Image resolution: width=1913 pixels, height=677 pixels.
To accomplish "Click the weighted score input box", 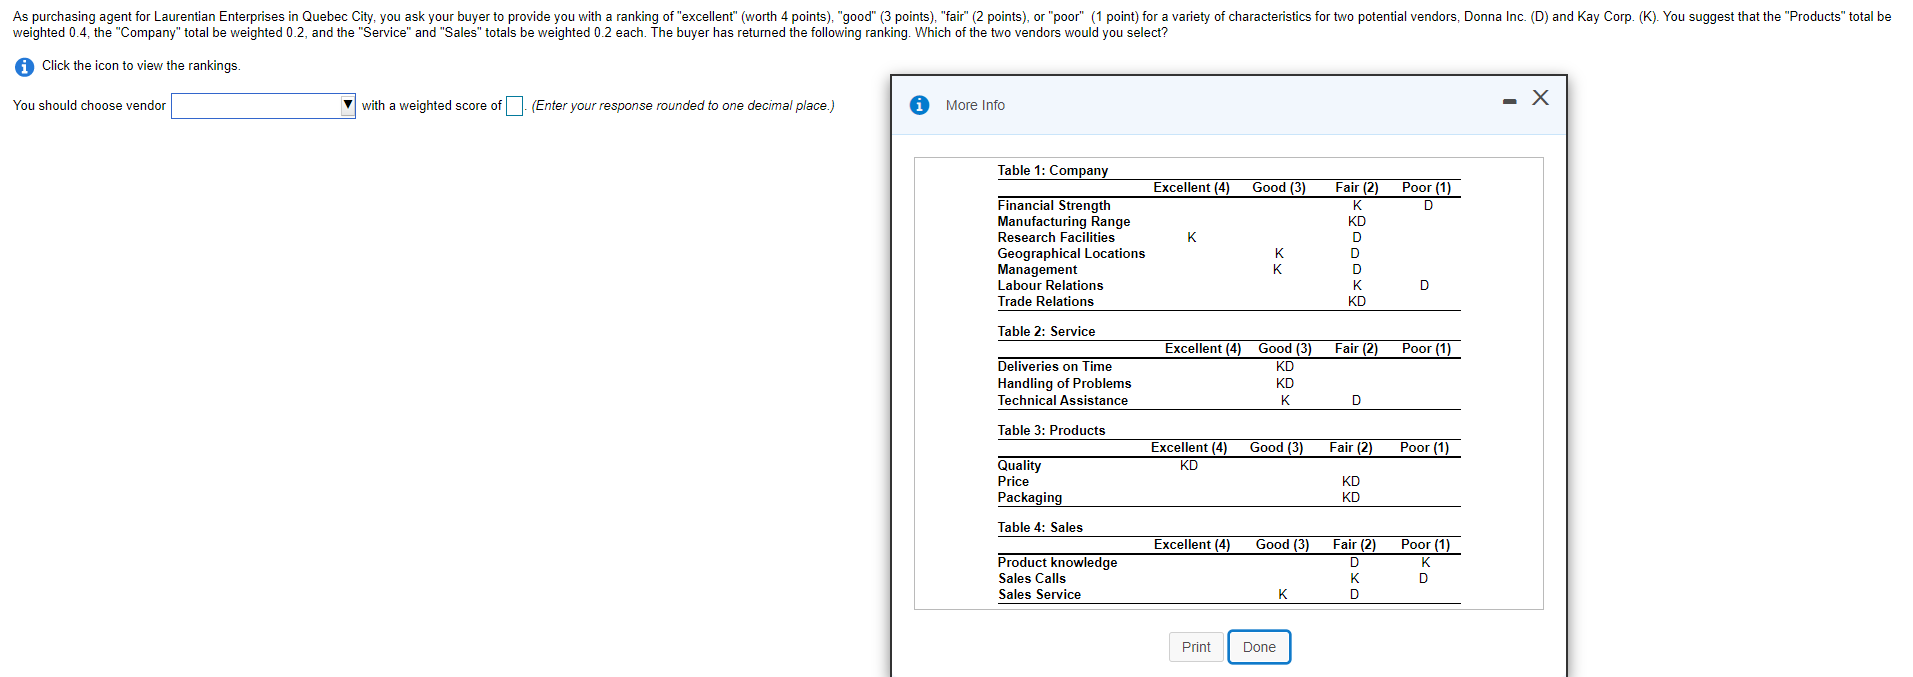I will coord(514,106).
